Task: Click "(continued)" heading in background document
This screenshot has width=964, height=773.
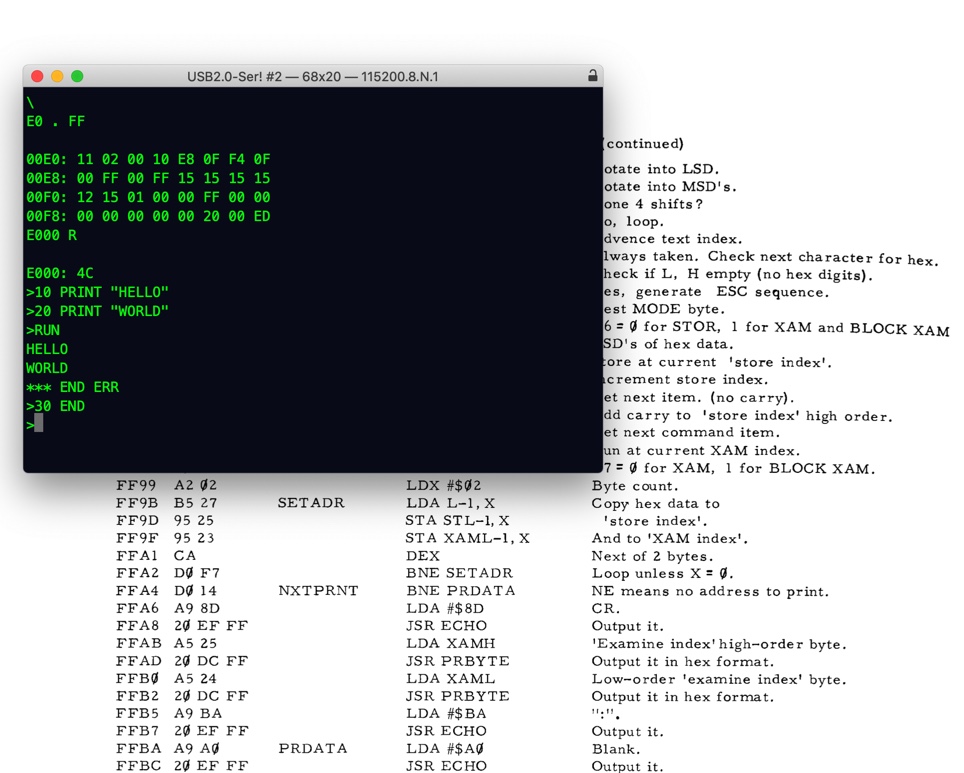Action: 643,143
